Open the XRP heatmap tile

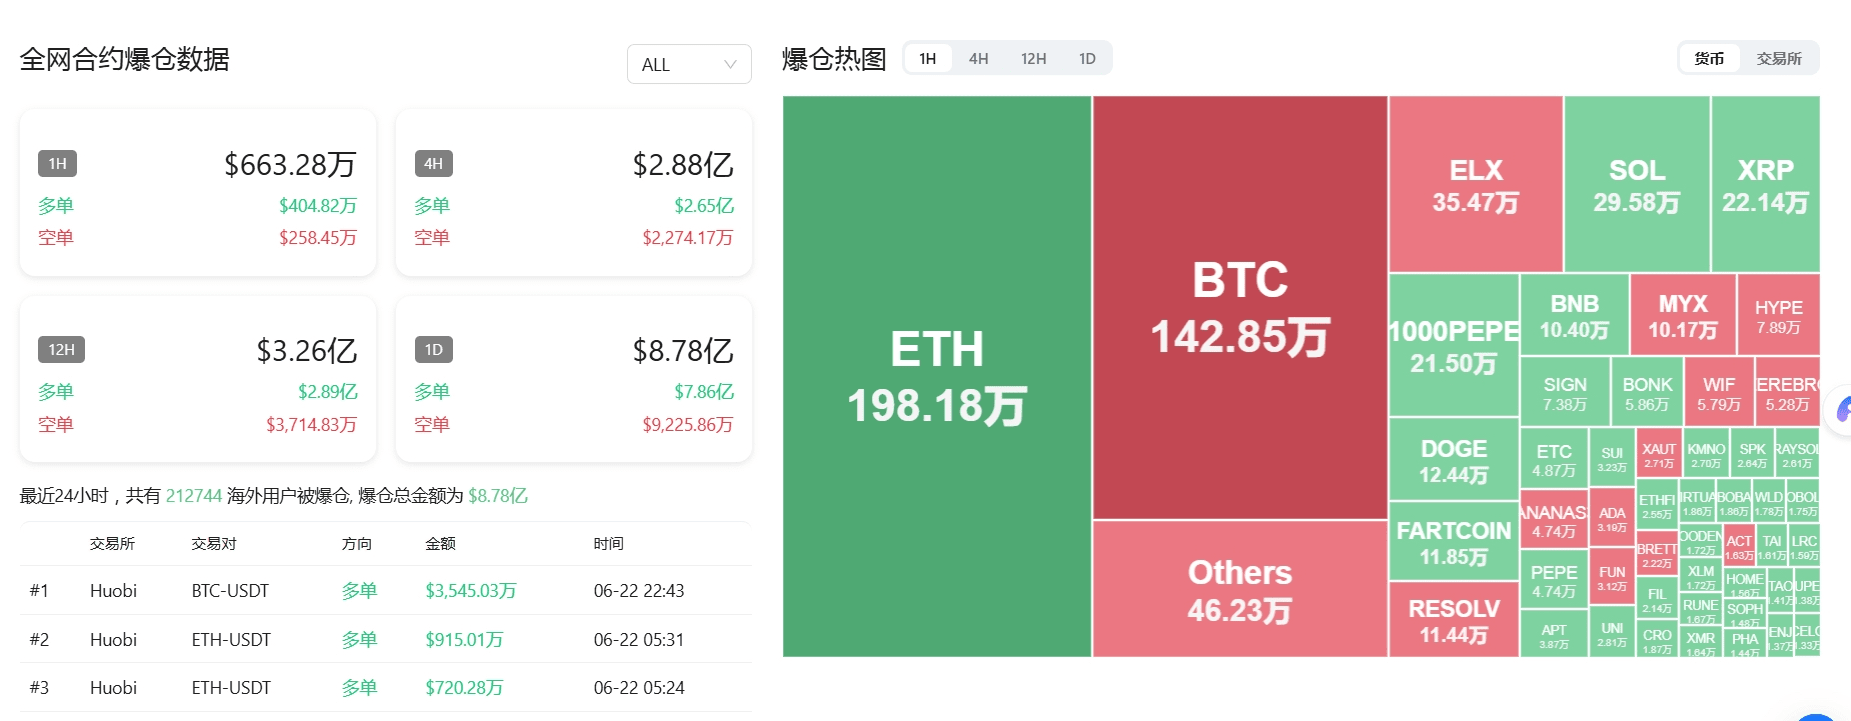1765,185
